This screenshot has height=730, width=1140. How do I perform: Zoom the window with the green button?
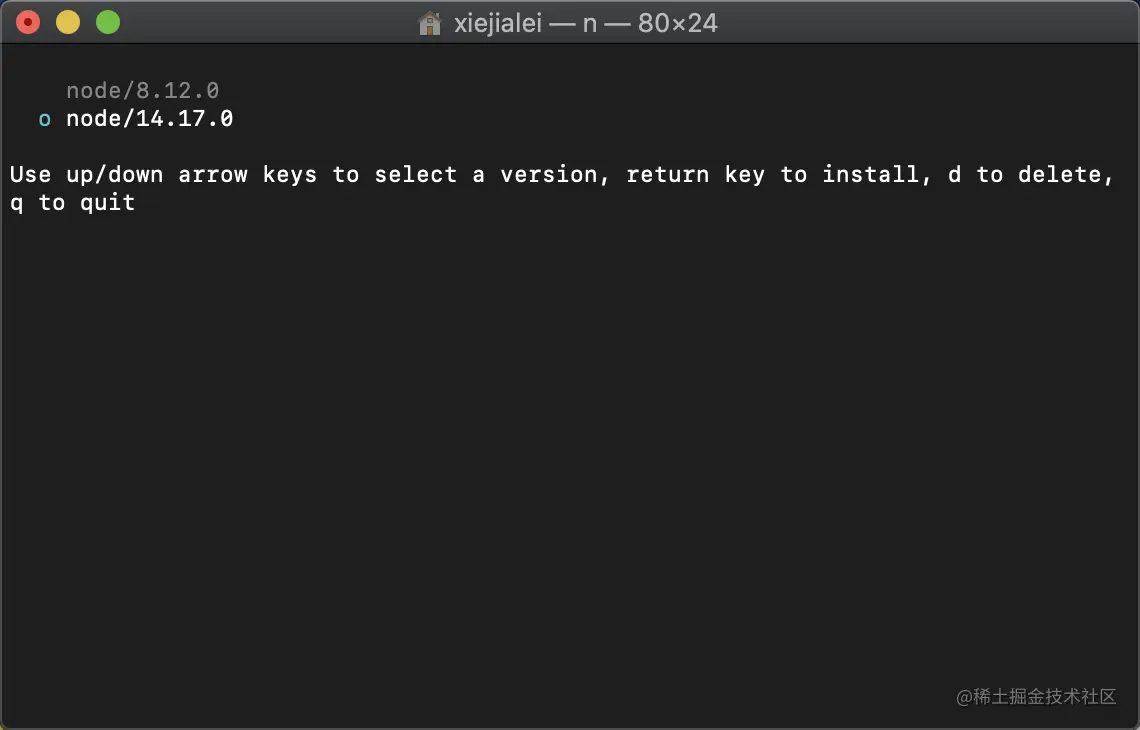point(108,23)
